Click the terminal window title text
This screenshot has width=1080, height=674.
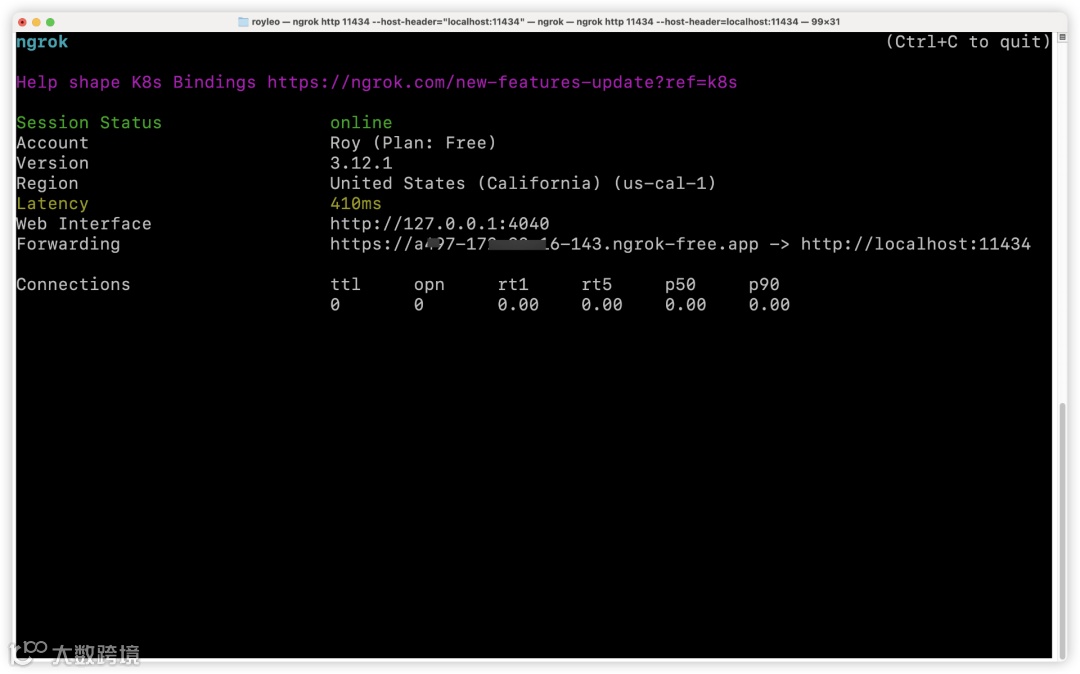[x=546, y=22]
